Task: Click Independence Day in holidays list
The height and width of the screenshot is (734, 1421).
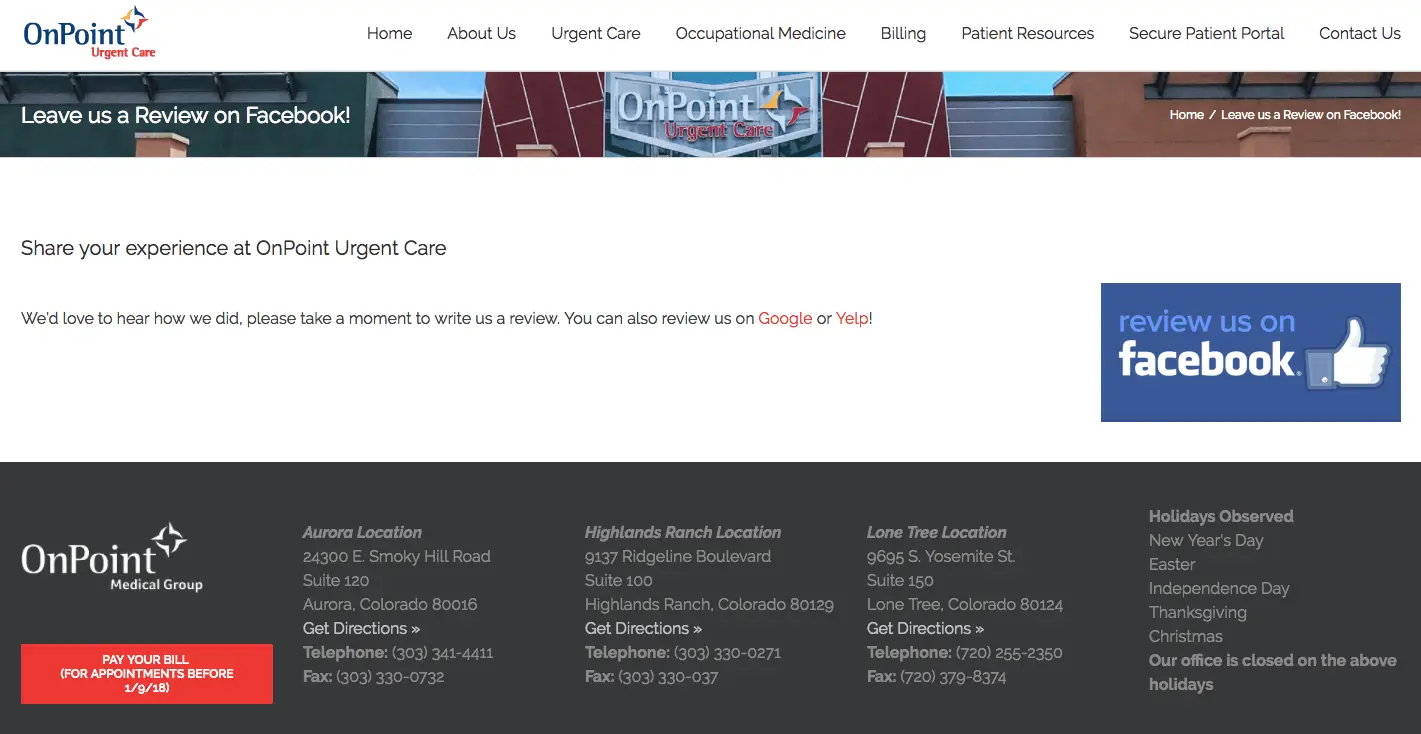Action: coord(1219,588)
